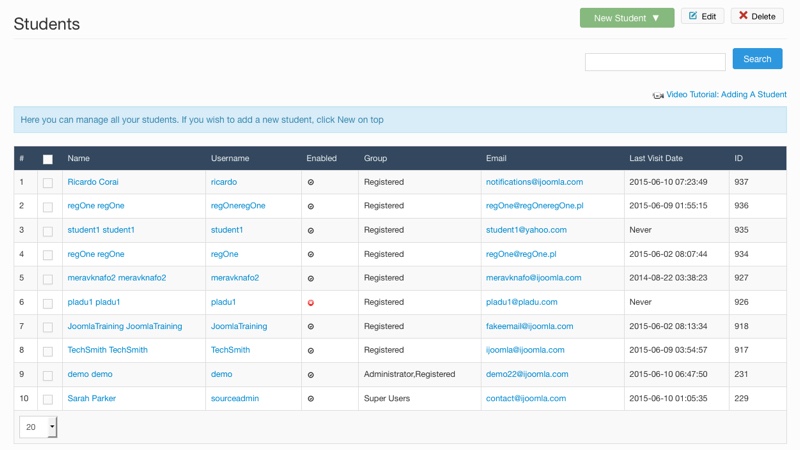Click the video camera icon beside tutorial link
Image resolution: width=800 pixels, height=450 pixels.
tap(658, 95)
